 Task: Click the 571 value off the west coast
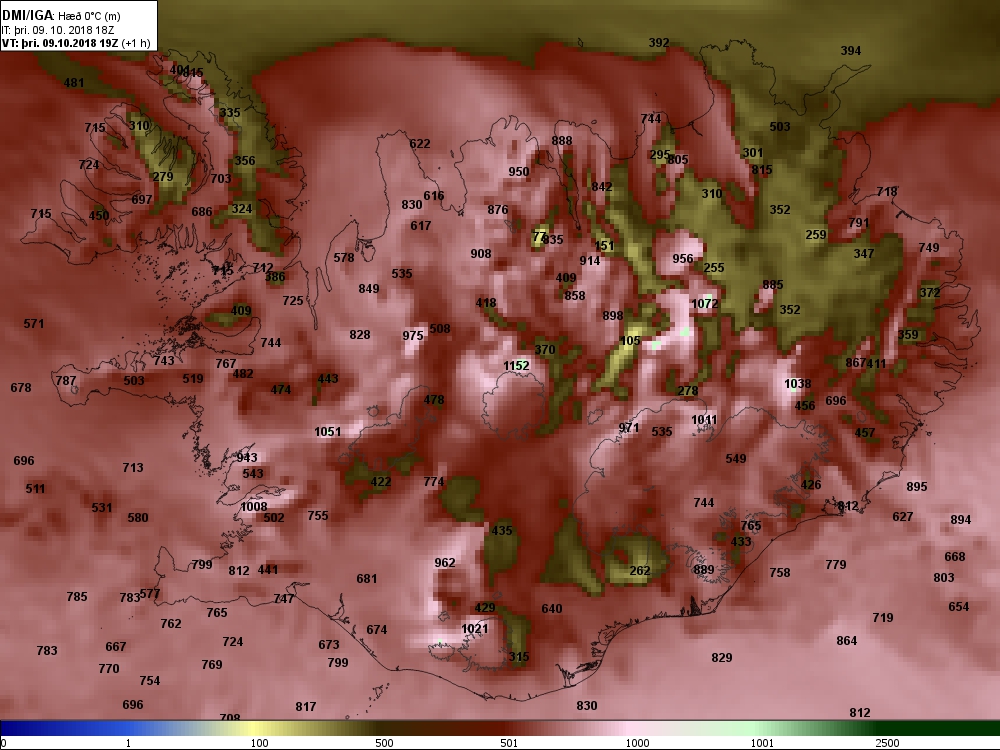[x=34, y=323]
